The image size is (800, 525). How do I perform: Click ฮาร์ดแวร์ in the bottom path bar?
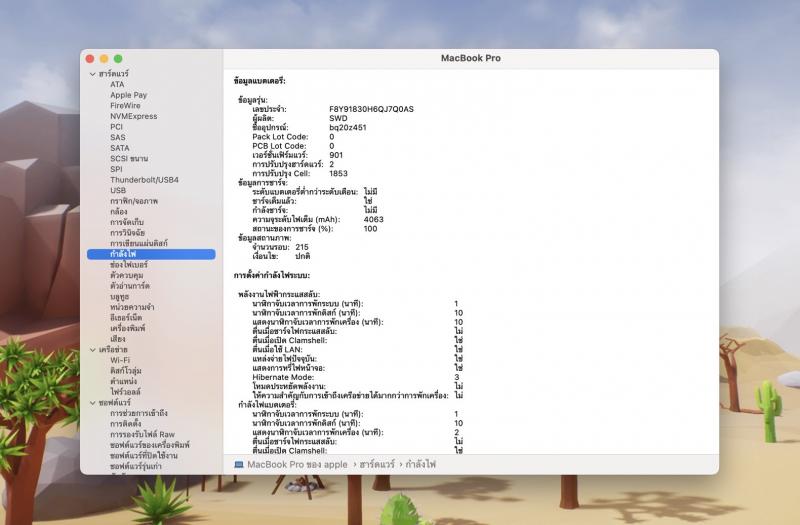click(x=377, y=464)
